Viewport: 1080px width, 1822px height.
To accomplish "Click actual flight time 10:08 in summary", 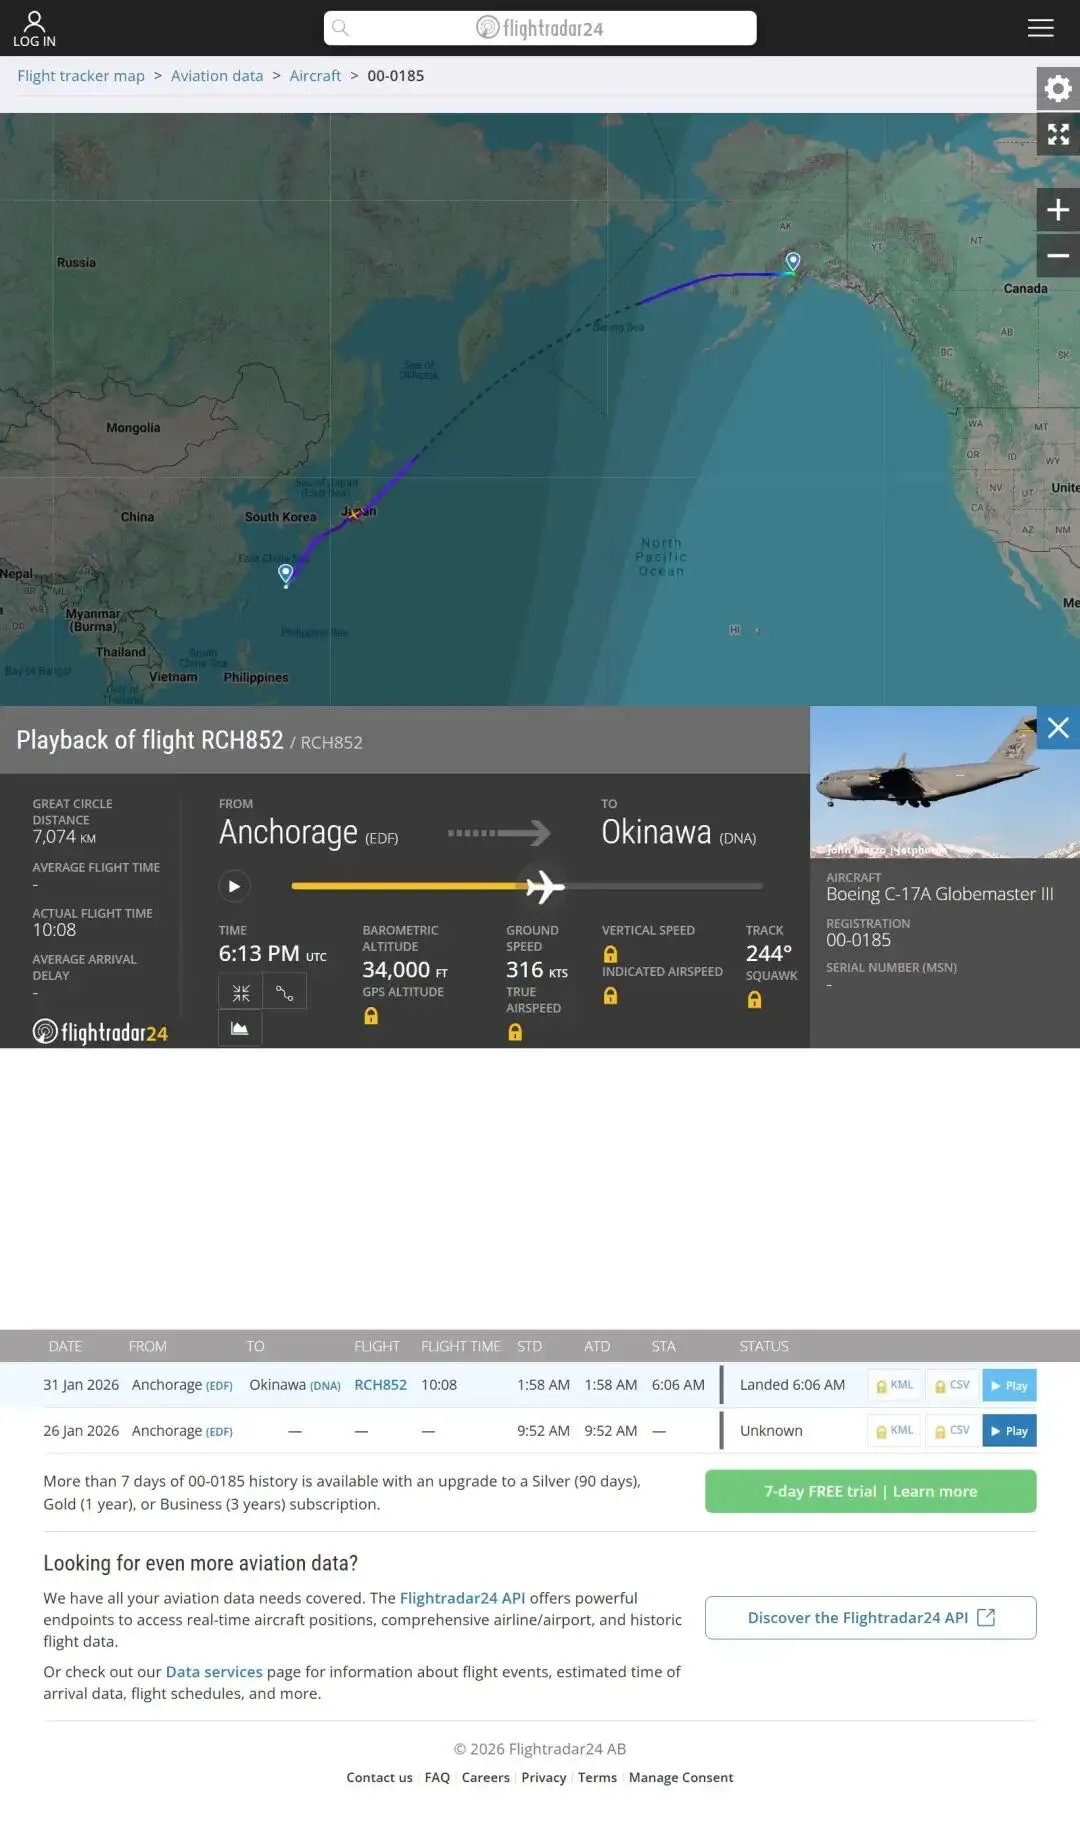I will [54, 930].
